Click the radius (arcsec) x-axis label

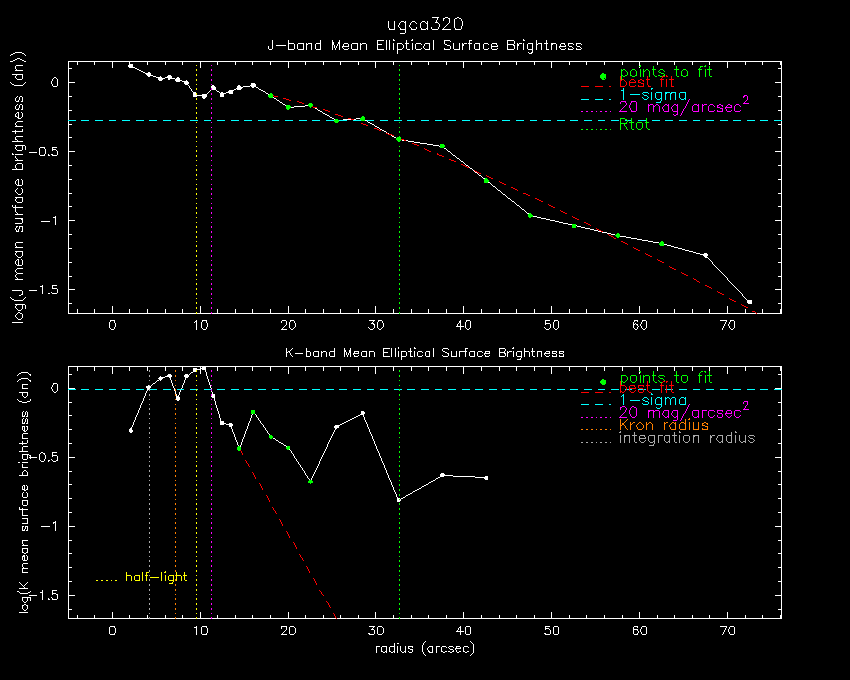tap(424, 648)
